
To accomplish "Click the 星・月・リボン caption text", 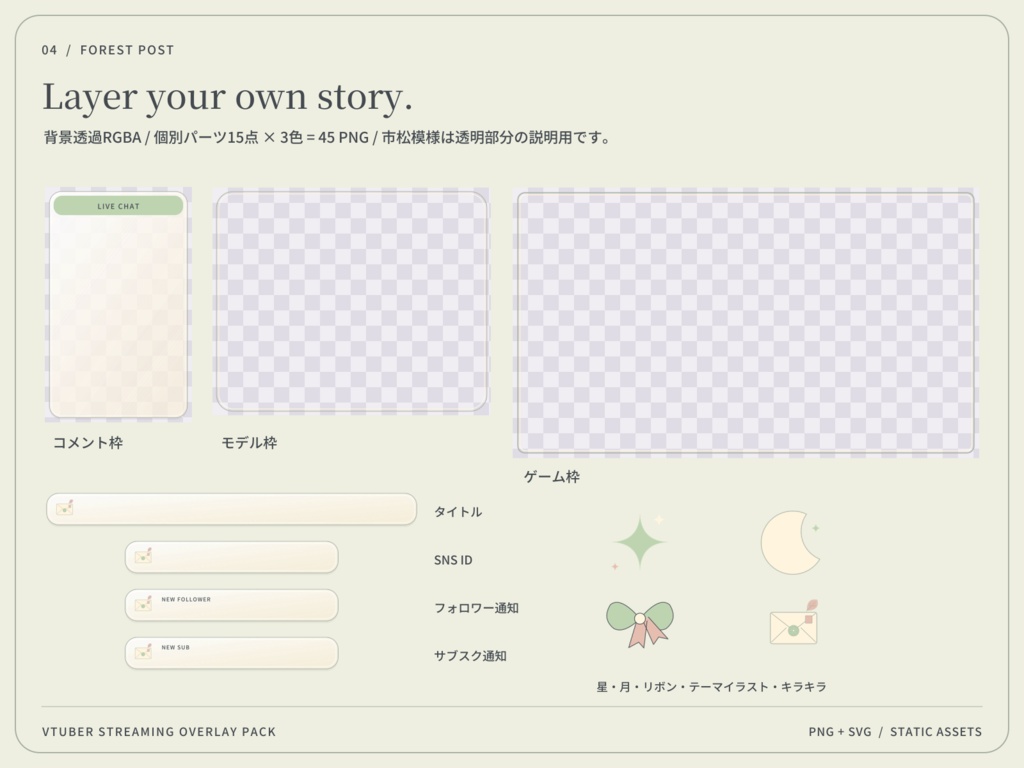I will [712, 687].
